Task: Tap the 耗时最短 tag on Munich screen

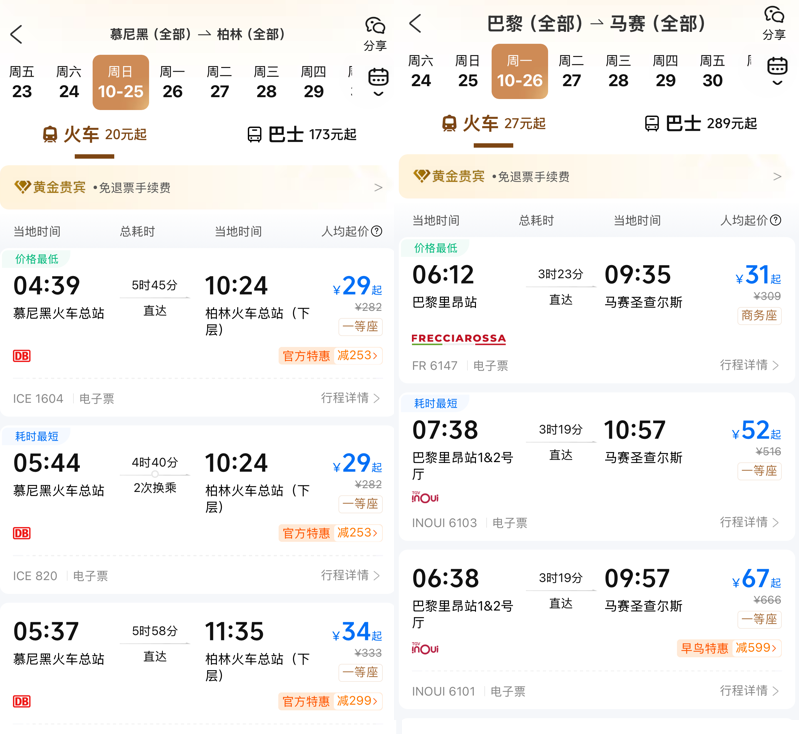Action: click(37, 436)
